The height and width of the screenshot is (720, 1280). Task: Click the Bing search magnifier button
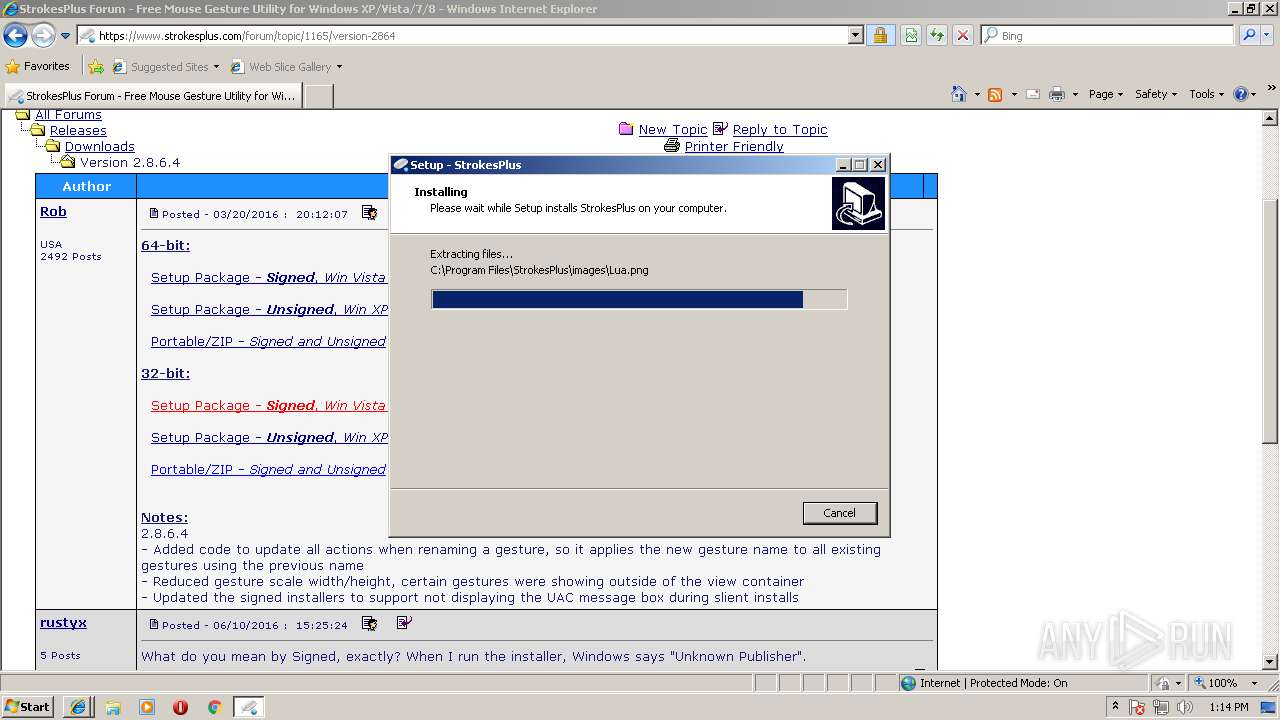tap(1249, 35)
